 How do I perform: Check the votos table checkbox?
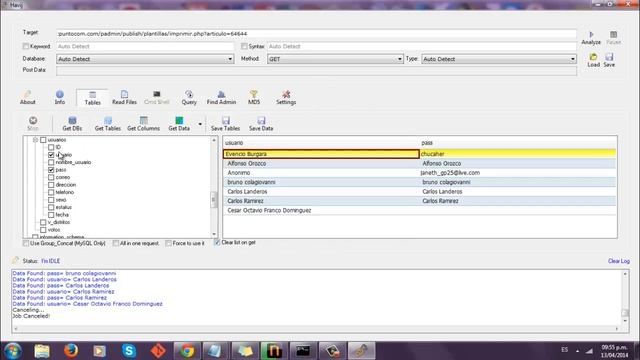pyautogui.click(x=43, y=230)
